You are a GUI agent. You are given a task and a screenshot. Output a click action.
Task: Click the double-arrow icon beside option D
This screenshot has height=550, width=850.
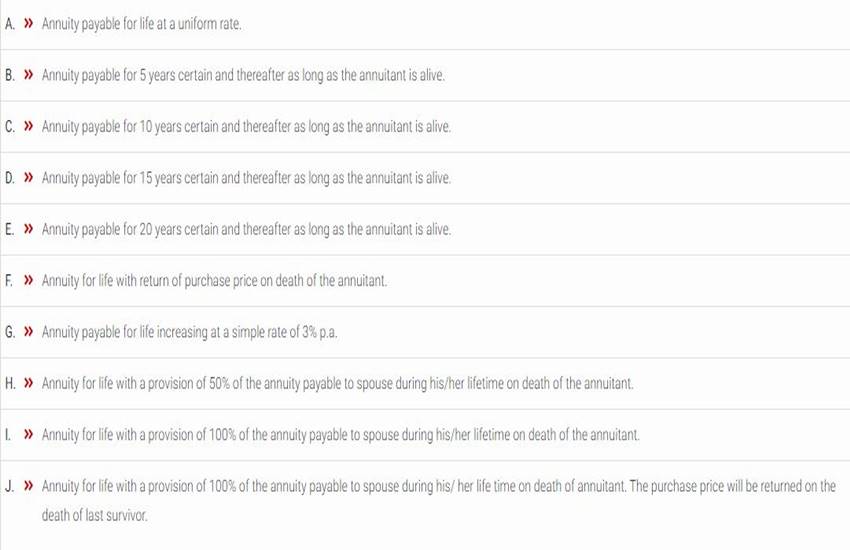click(28, 178)
